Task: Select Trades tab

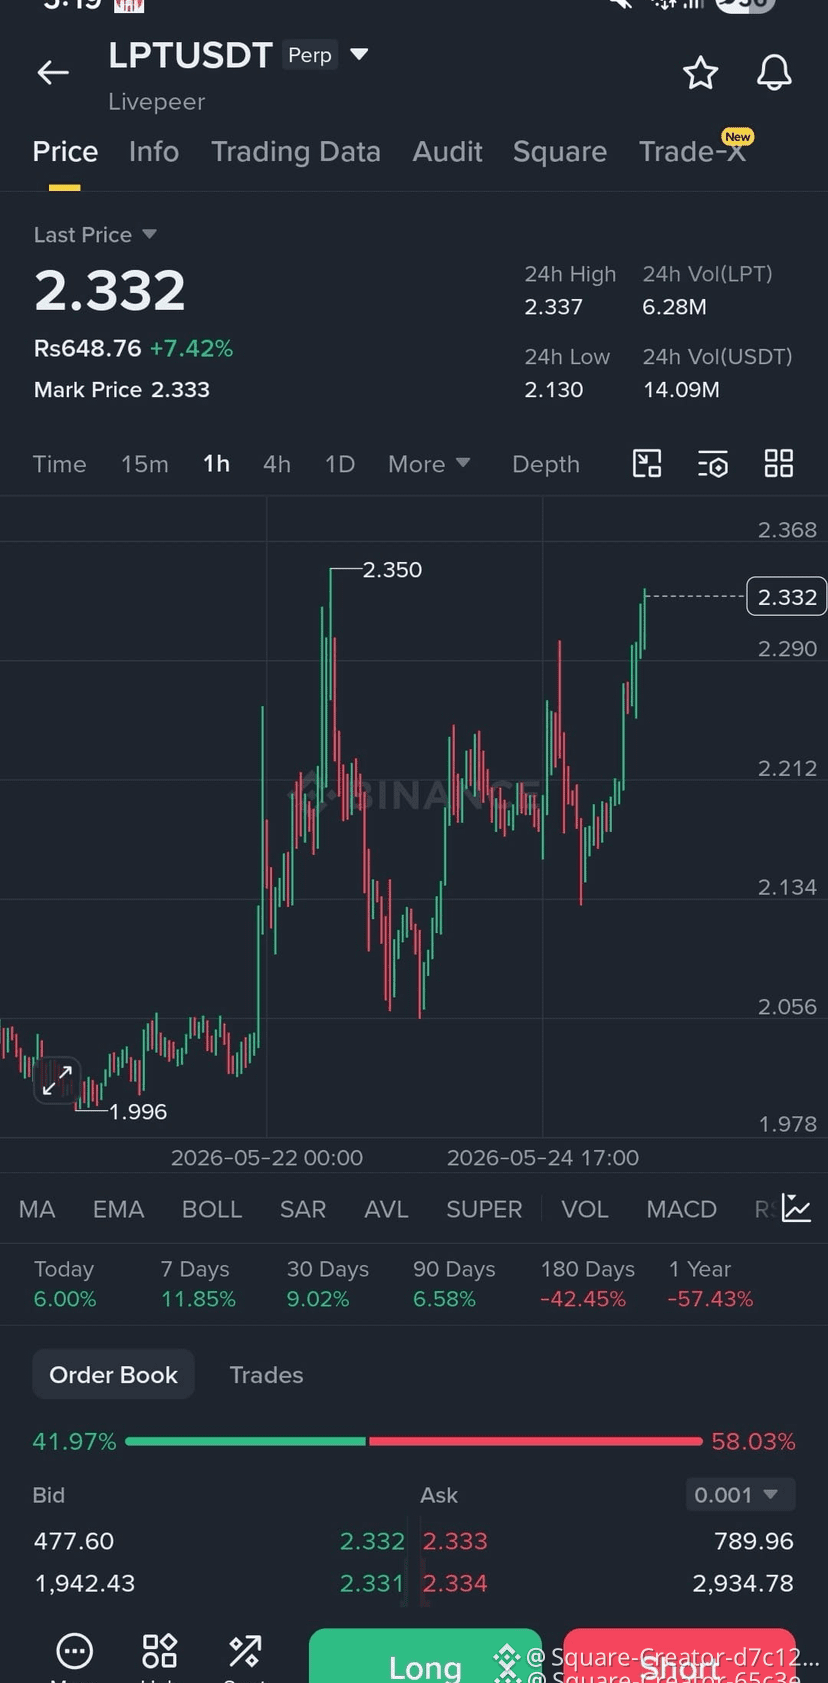Action: click(x=266, y=1375)
